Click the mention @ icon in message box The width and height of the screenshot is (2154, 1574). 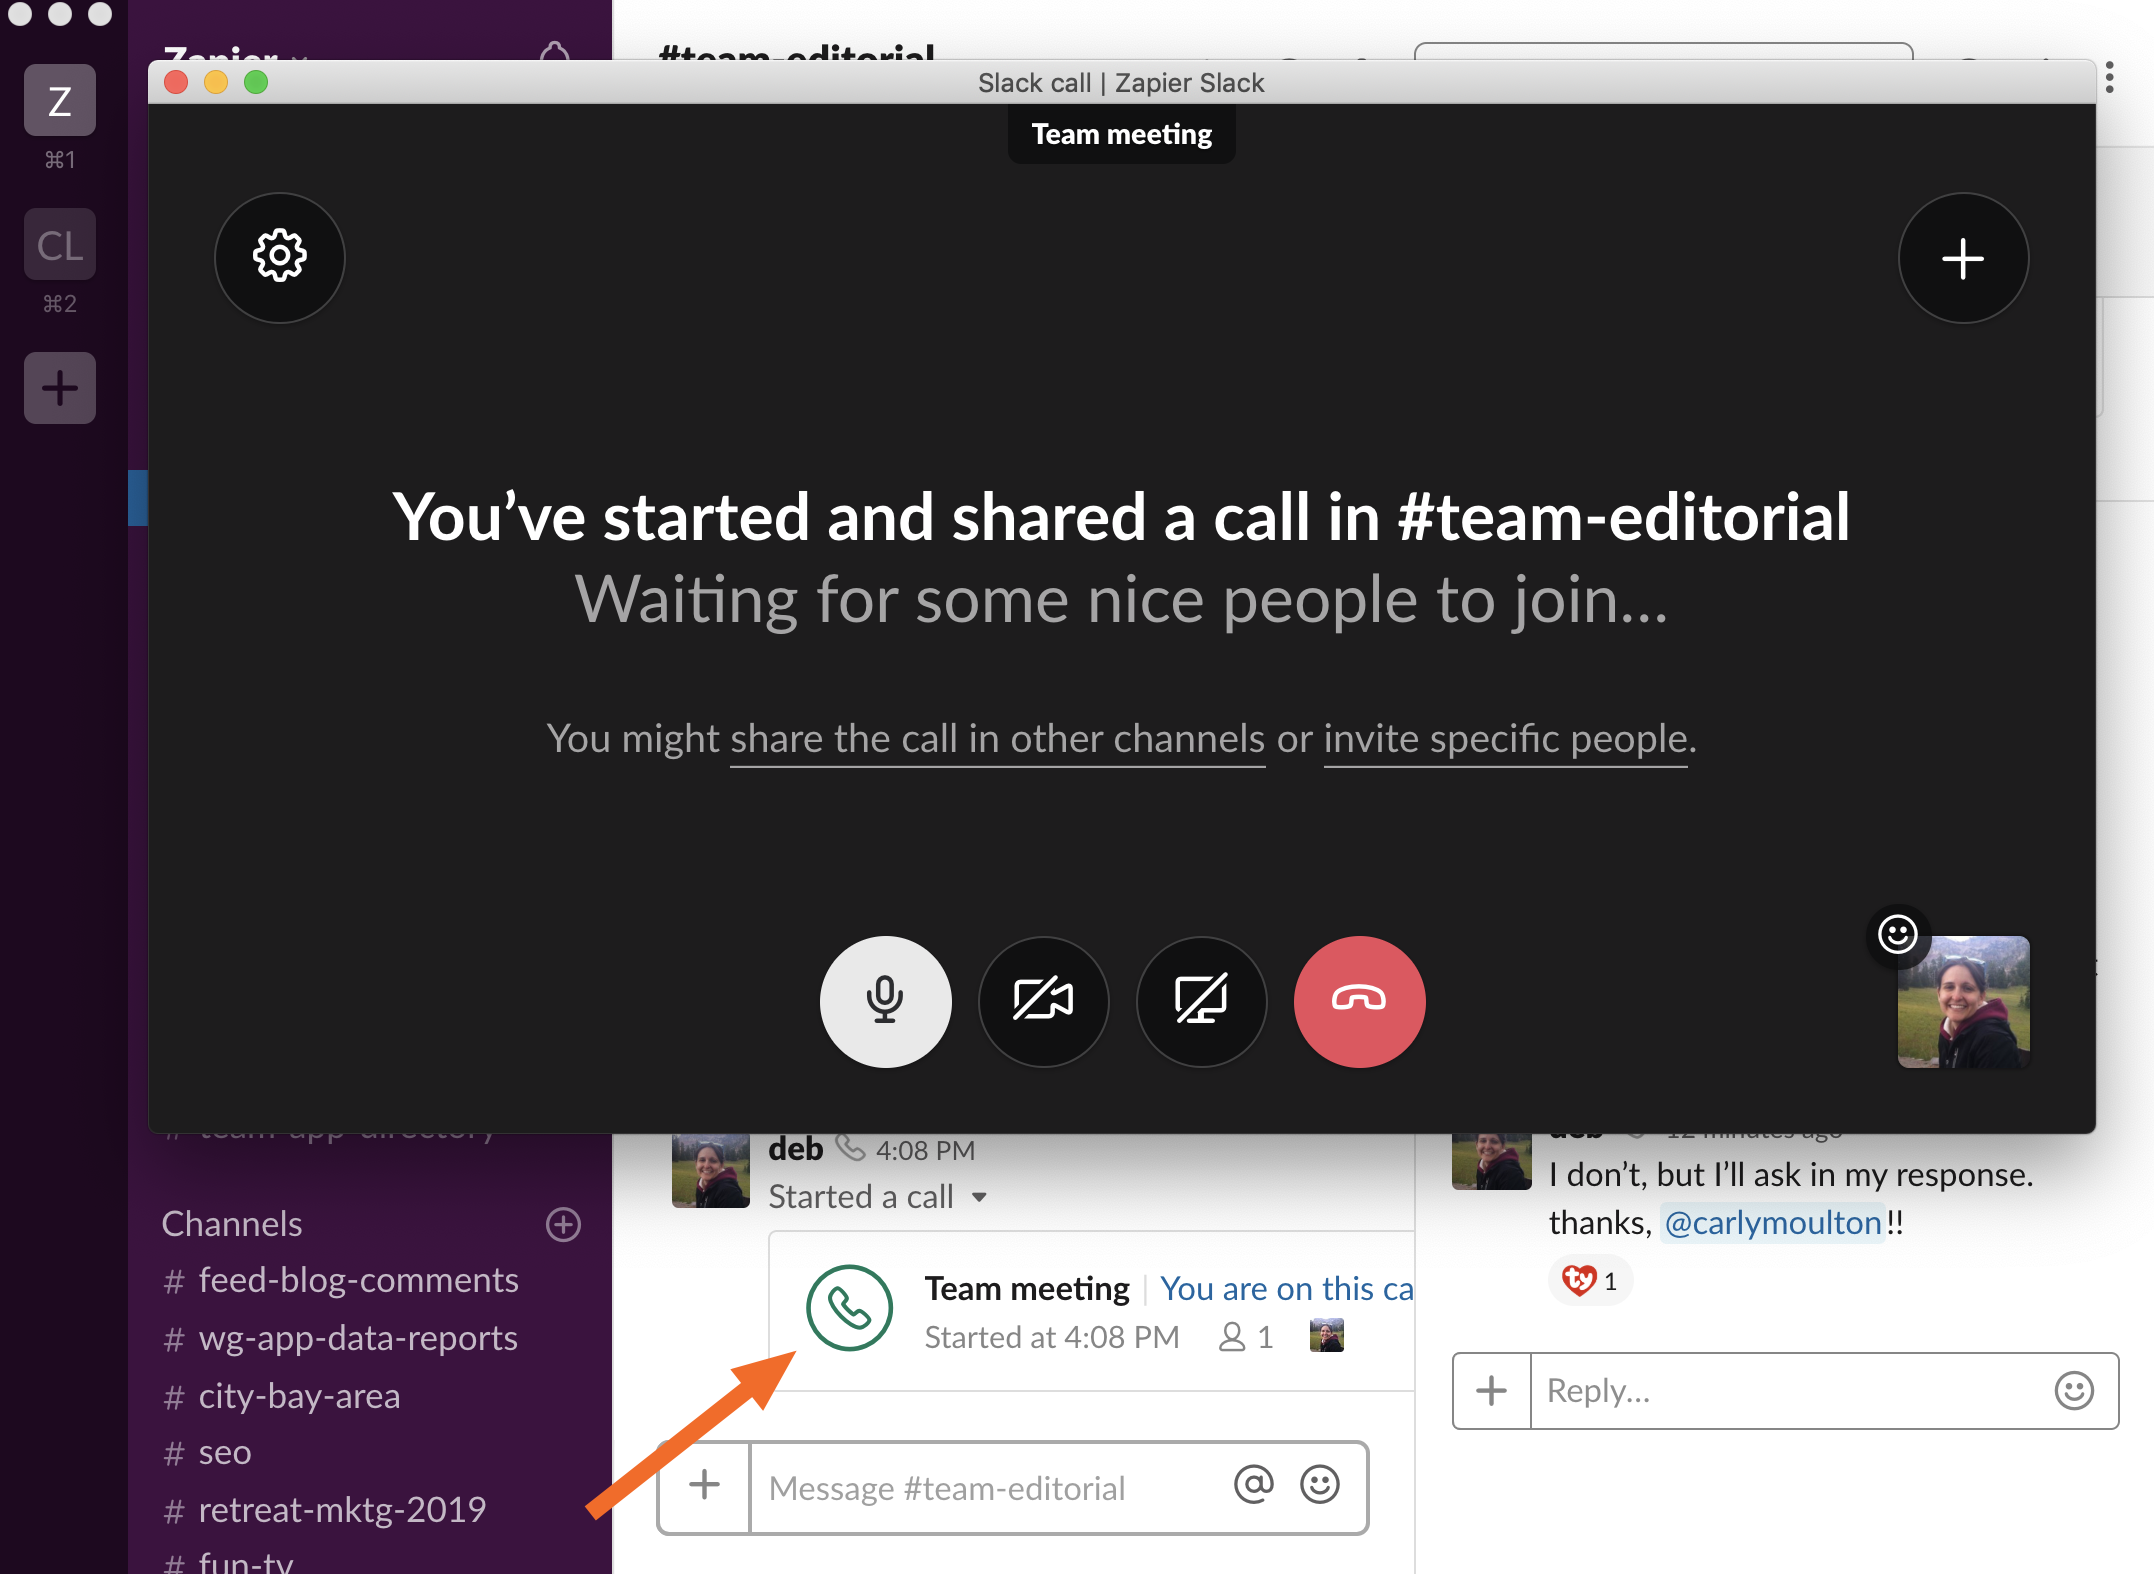[x=1253, y=1485]
